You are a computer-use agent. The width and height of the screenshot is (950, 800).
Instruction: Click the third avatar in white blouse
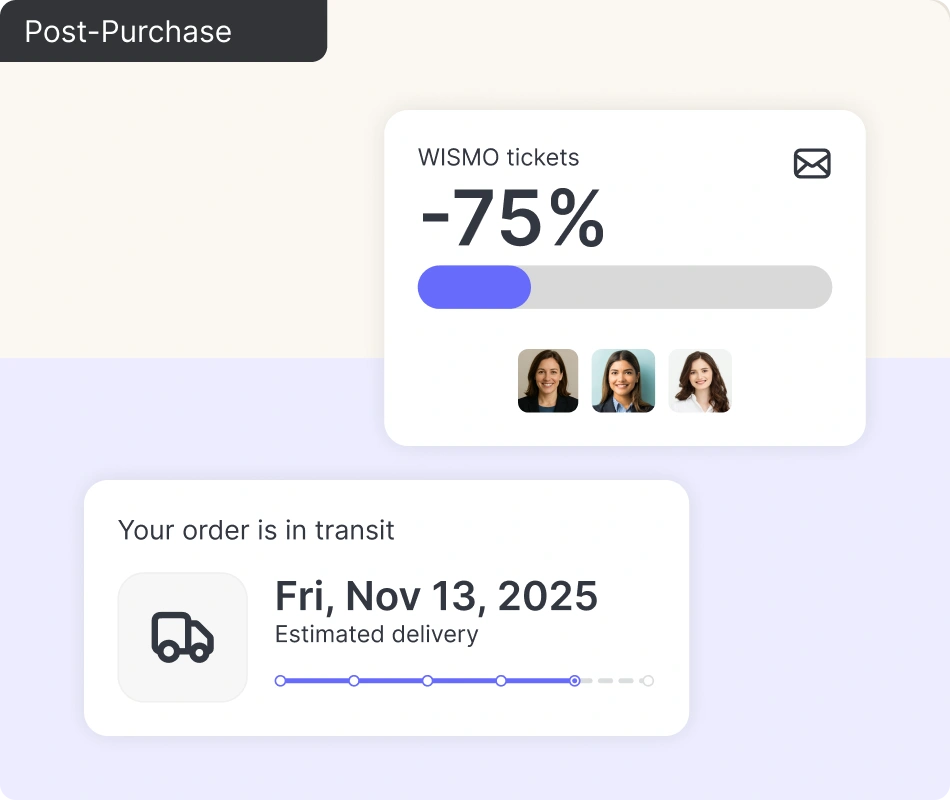pyautogui.click(x=700, y=381)
